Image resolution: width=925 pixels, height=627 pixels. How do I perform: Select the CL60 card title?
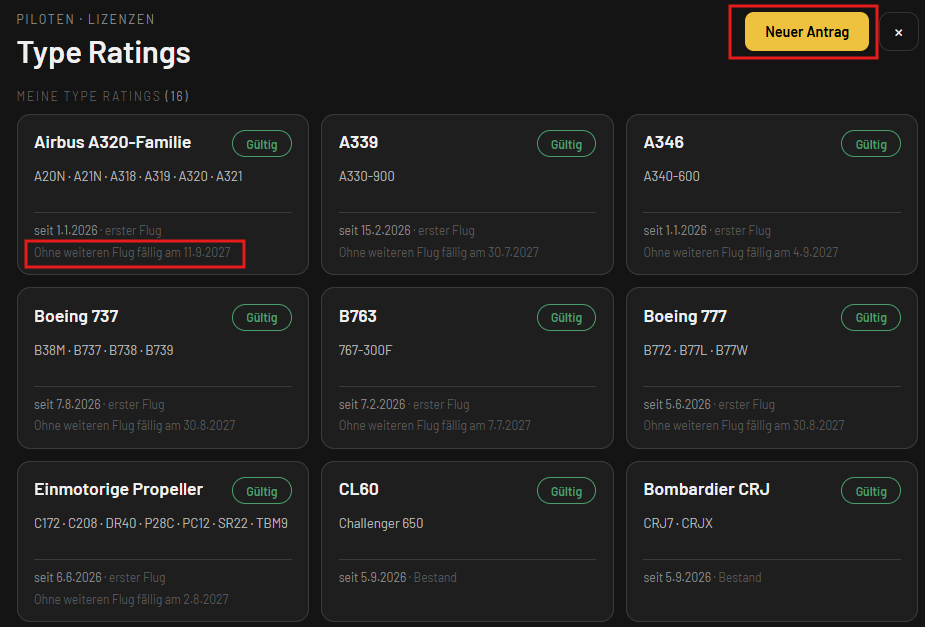click(359, 489)
